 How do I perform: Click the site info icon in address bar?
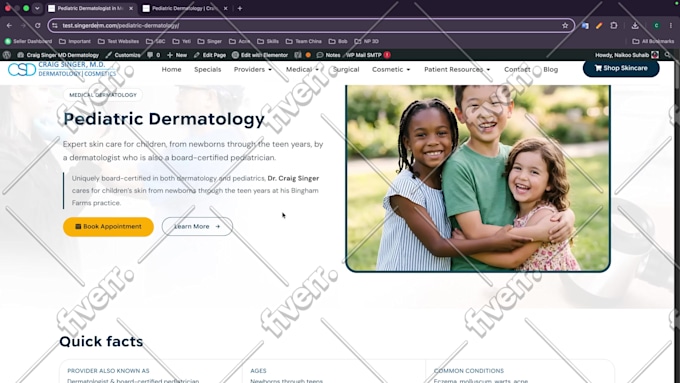55,26
